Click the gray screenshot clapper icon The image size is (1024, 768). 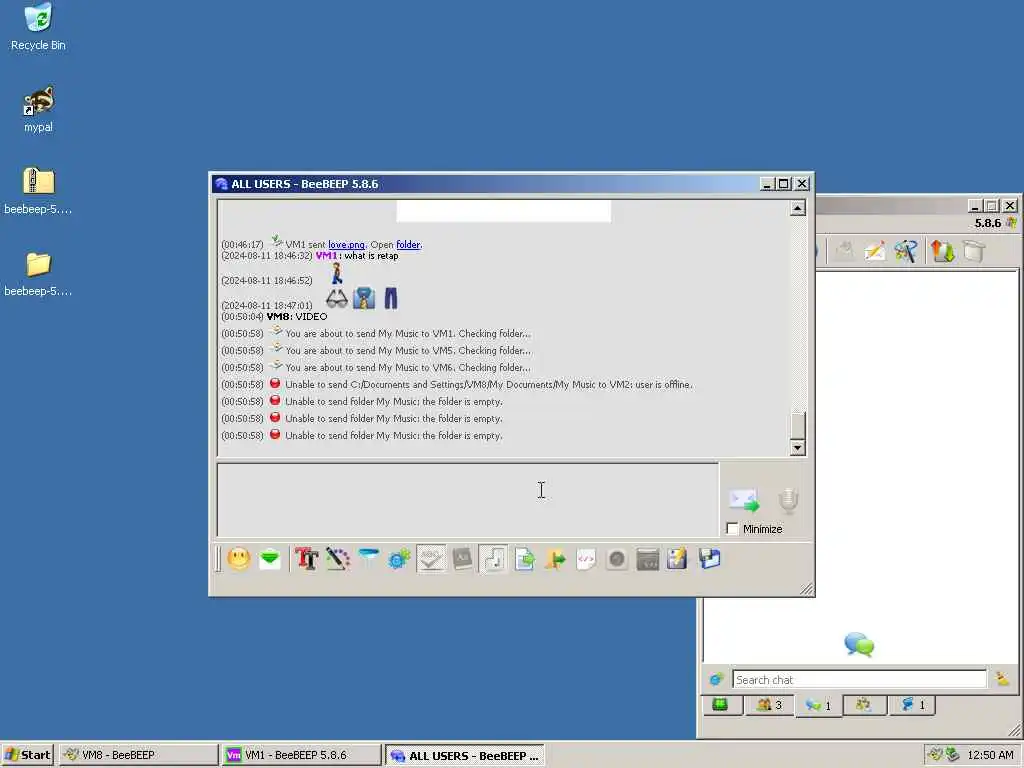[648, 559]
